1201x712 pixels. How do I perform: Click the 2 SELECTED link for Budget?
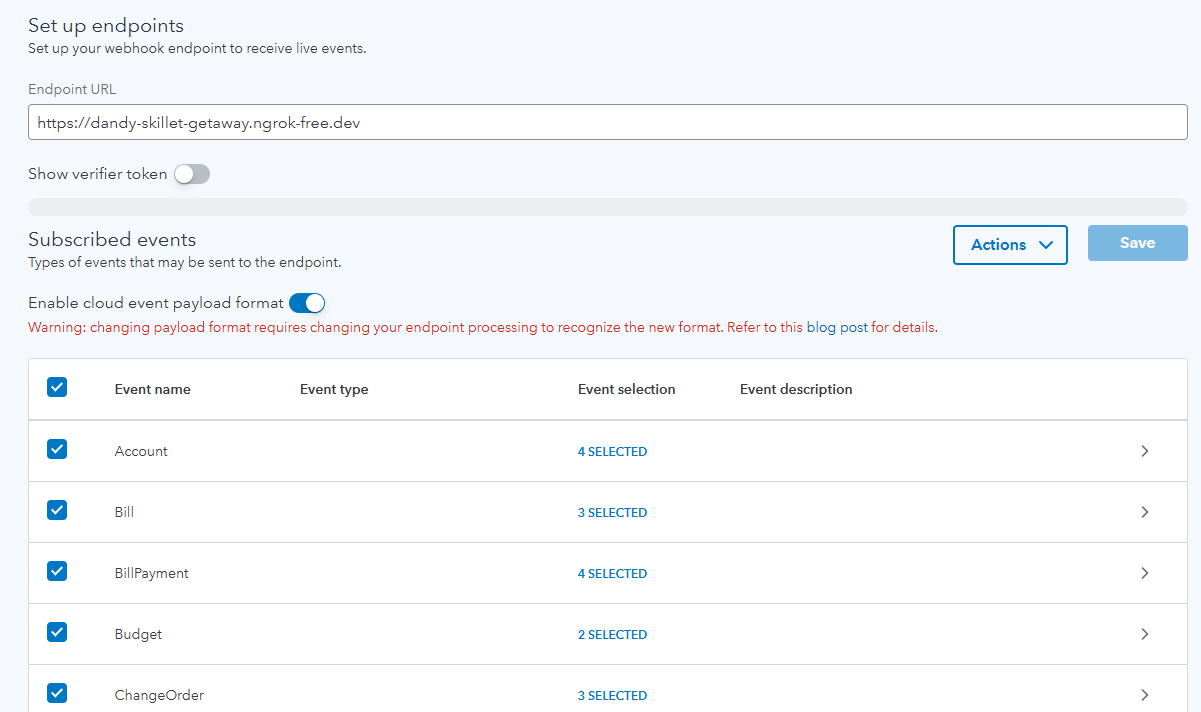[x=612, y=635]
